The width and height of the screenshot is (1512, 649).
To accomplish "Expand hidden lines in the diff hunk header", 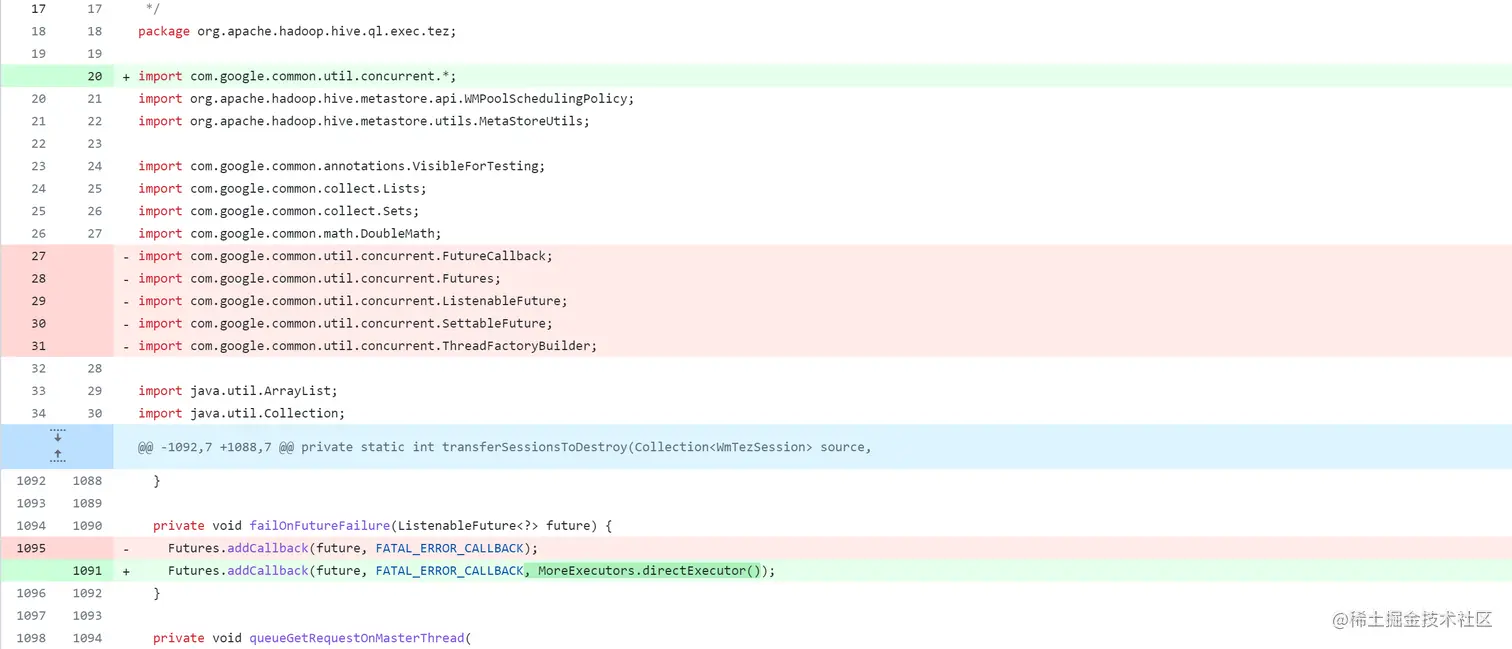I will [57, 447].
